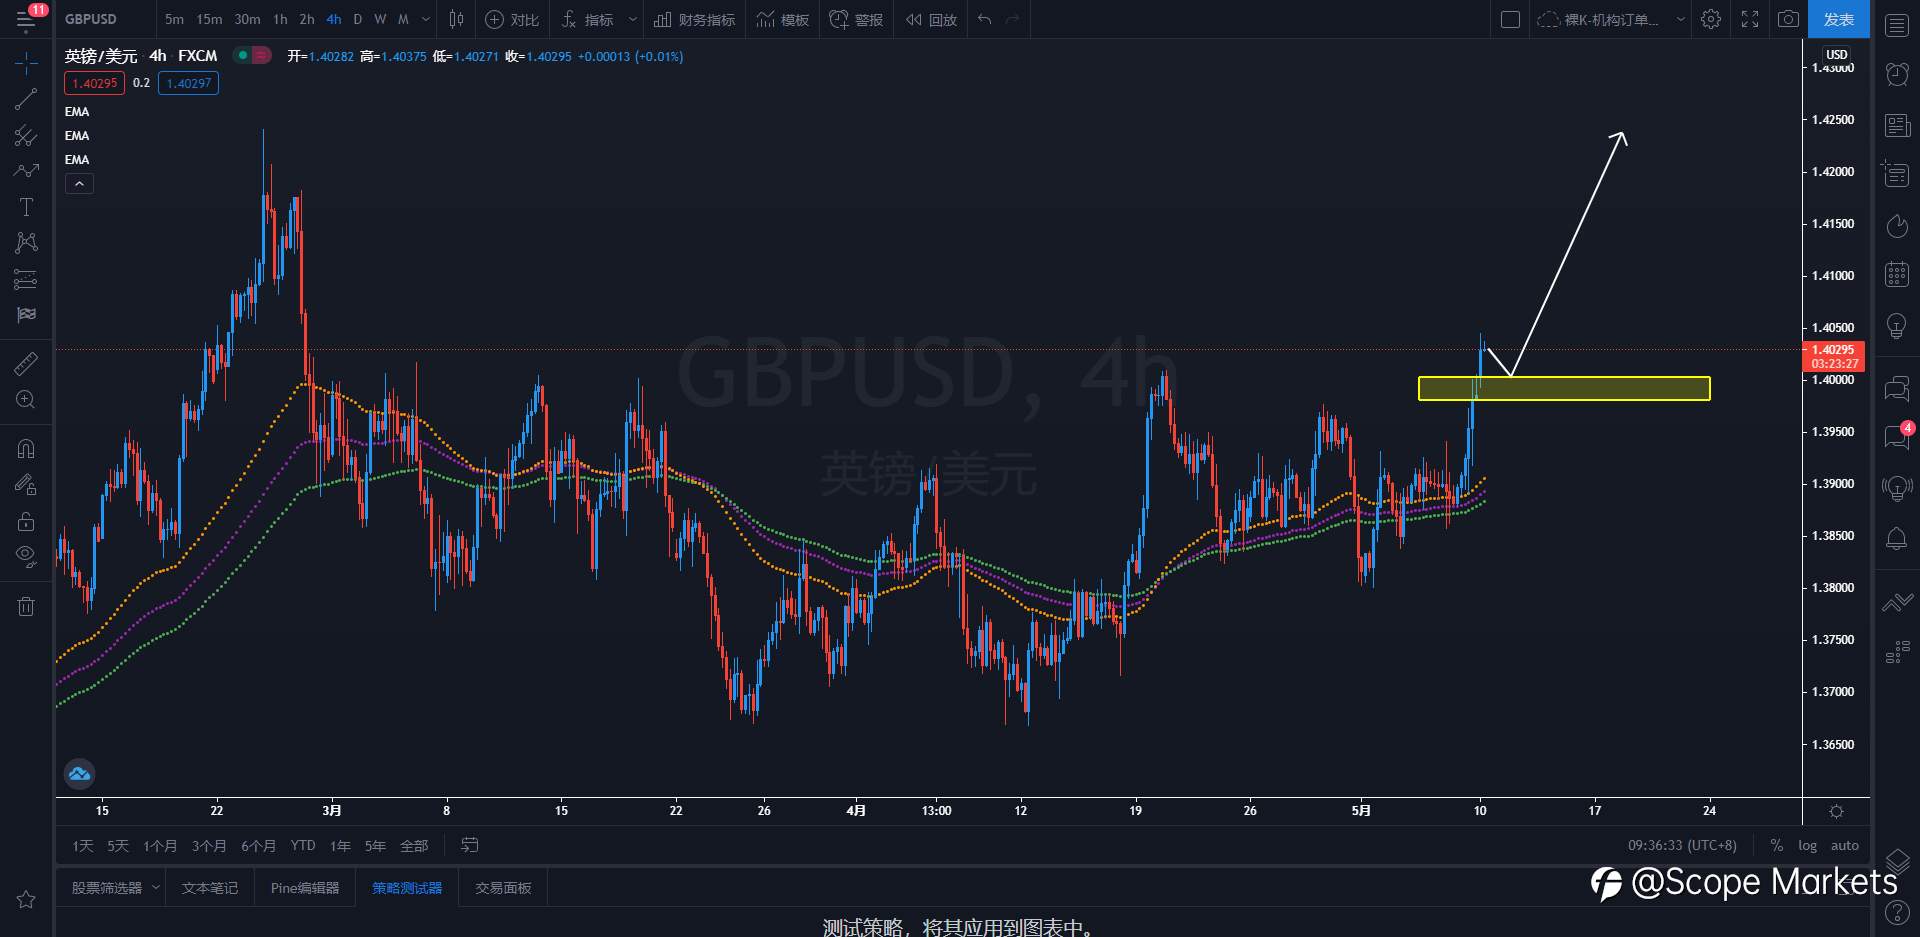This screenshot has height=937, width=1920.
Task: Toggle auto scale mode
Action: (1844, 846)
